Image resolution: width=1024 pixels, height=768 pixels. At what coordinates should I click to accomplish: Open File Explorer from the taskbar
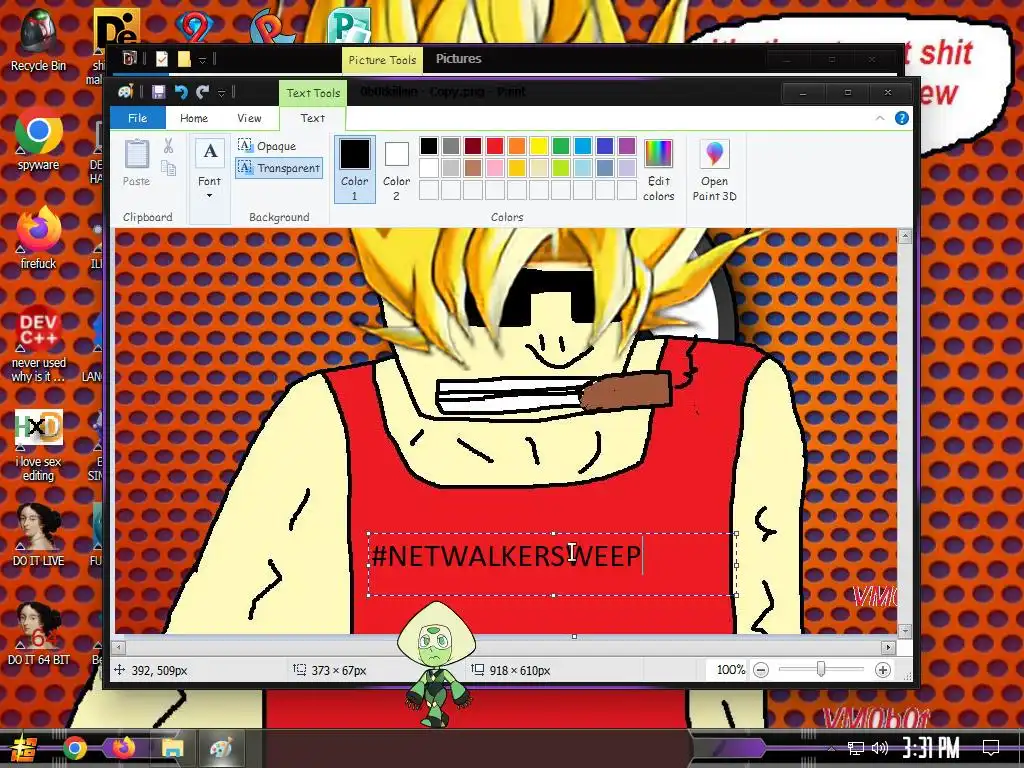(x=172, y=748)
